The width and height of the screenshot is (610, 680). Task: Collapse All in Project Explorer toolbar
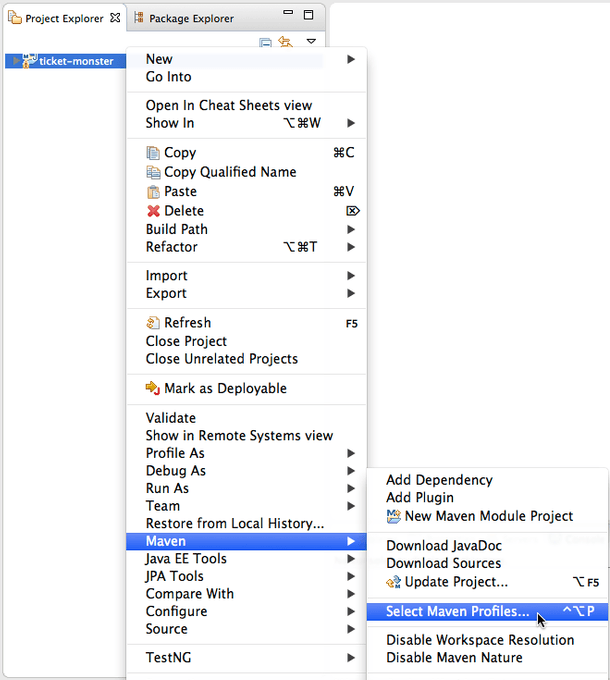point(265,43)
